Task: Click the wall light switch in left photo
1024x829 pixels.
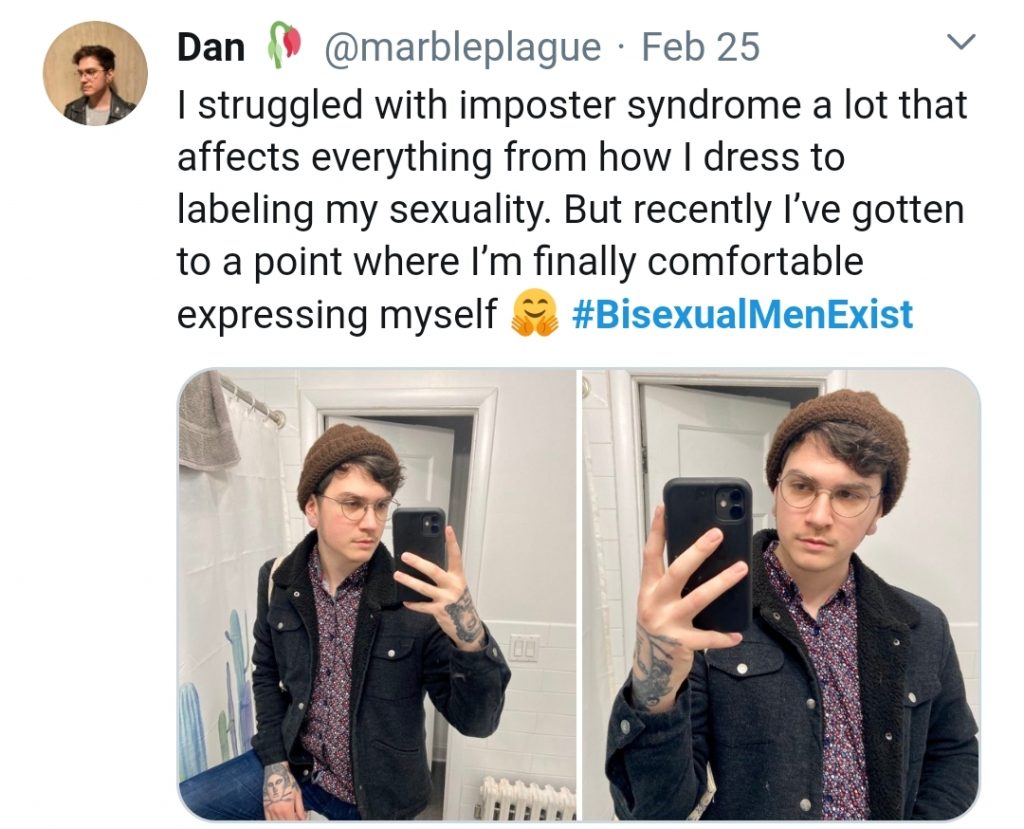Action: click(524, 649)
